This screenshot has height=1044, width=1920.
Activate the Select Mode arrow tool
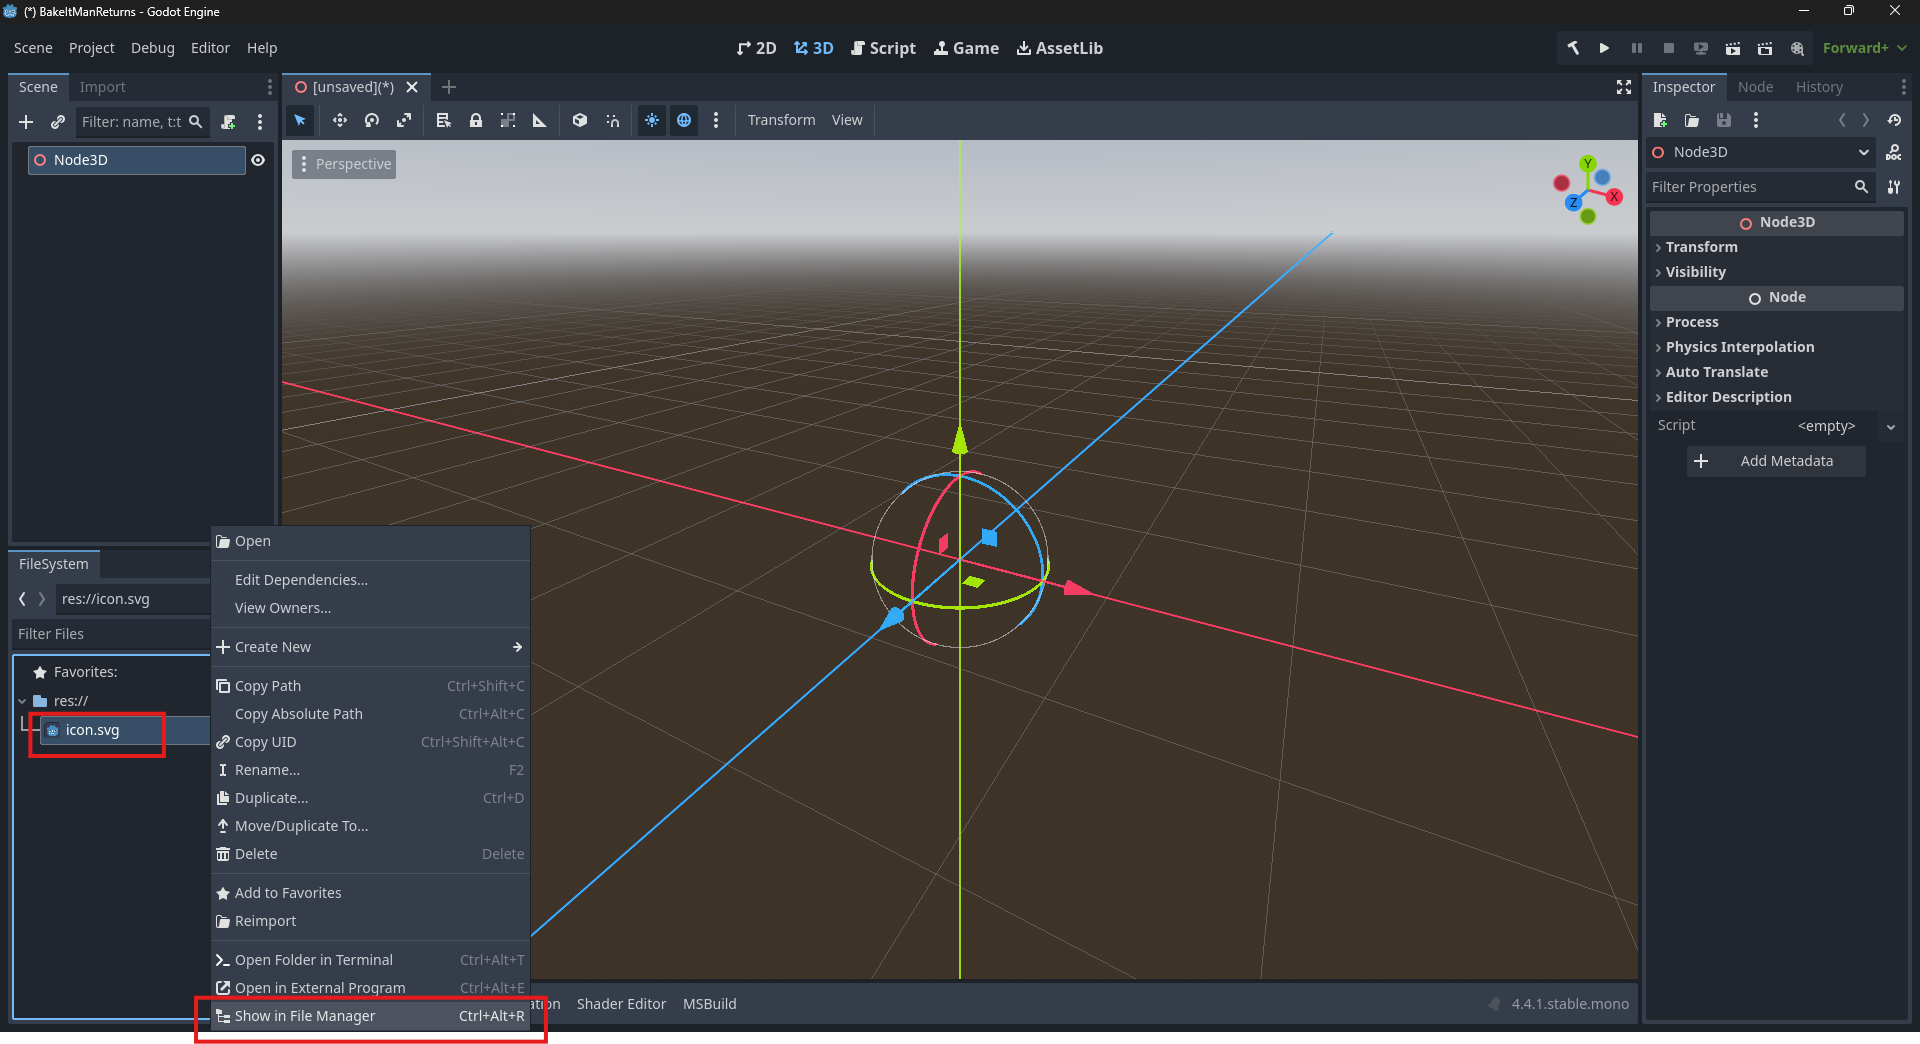point(300,120)
